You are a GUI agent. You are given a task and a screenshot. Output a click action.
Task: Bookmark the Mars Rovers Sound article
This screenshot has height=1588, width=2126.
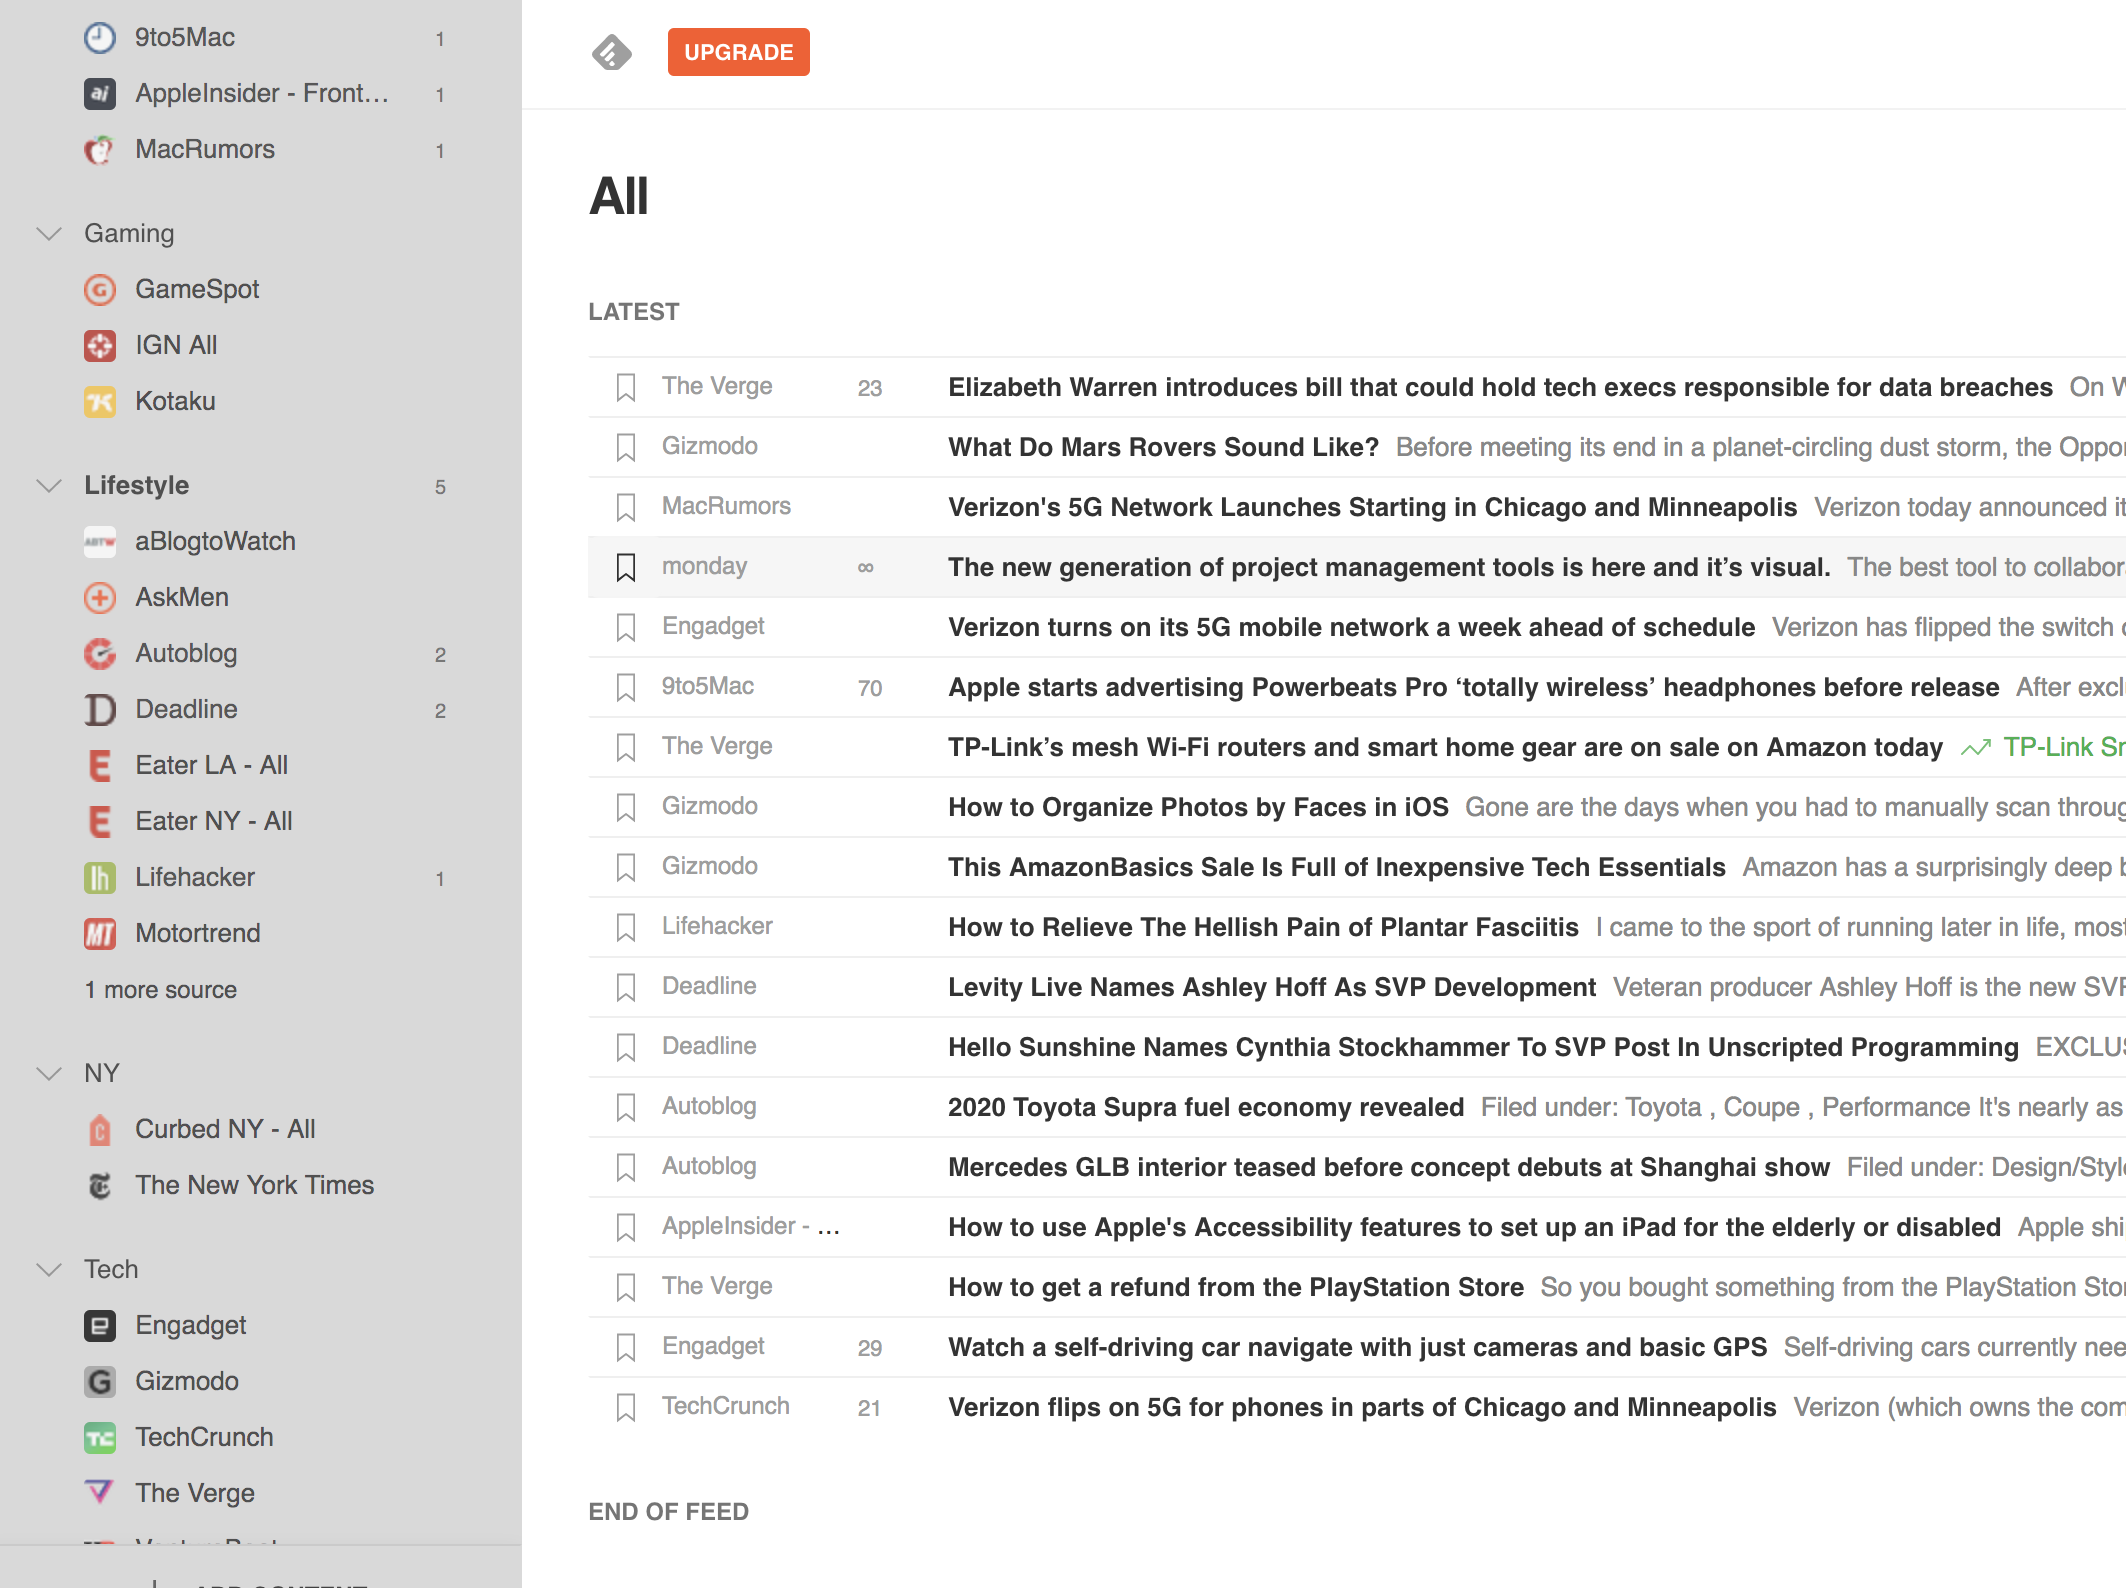click(x=626, y=447)
